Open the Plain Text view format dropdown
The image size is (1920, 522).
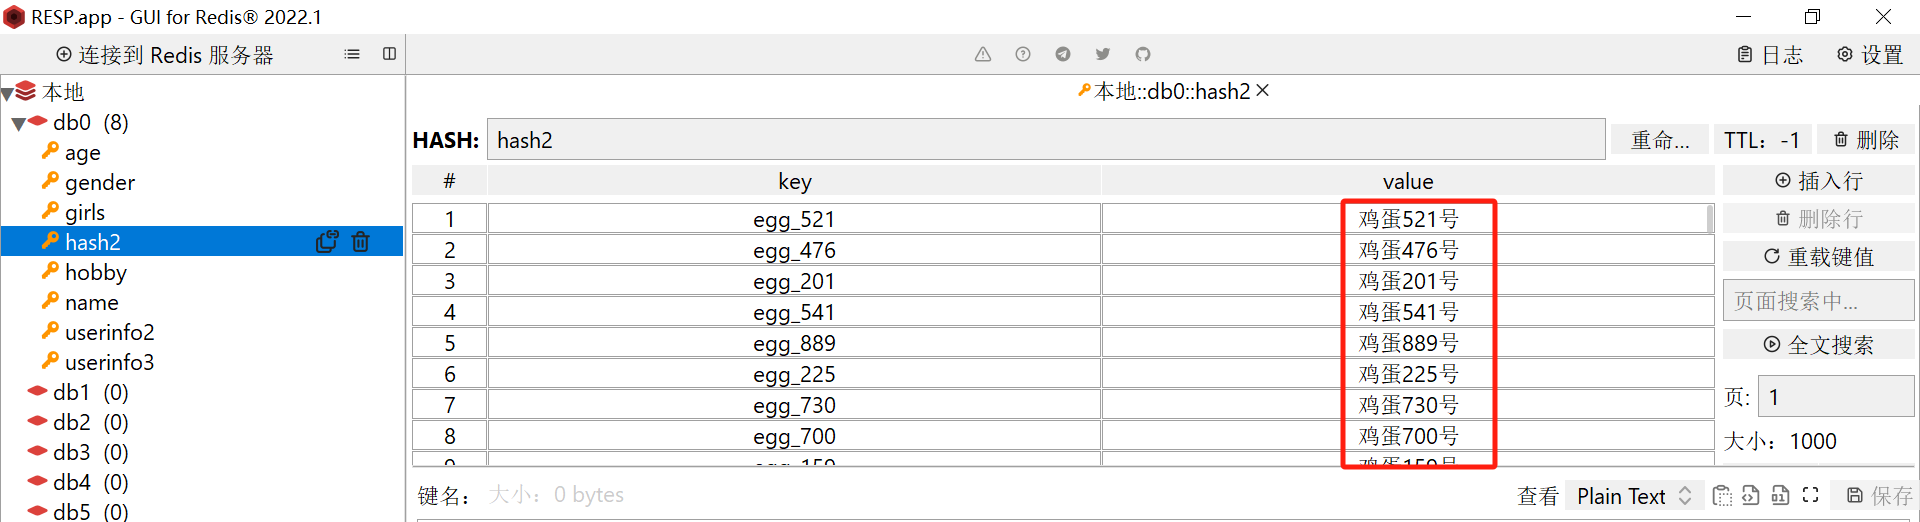[1633, 496]
